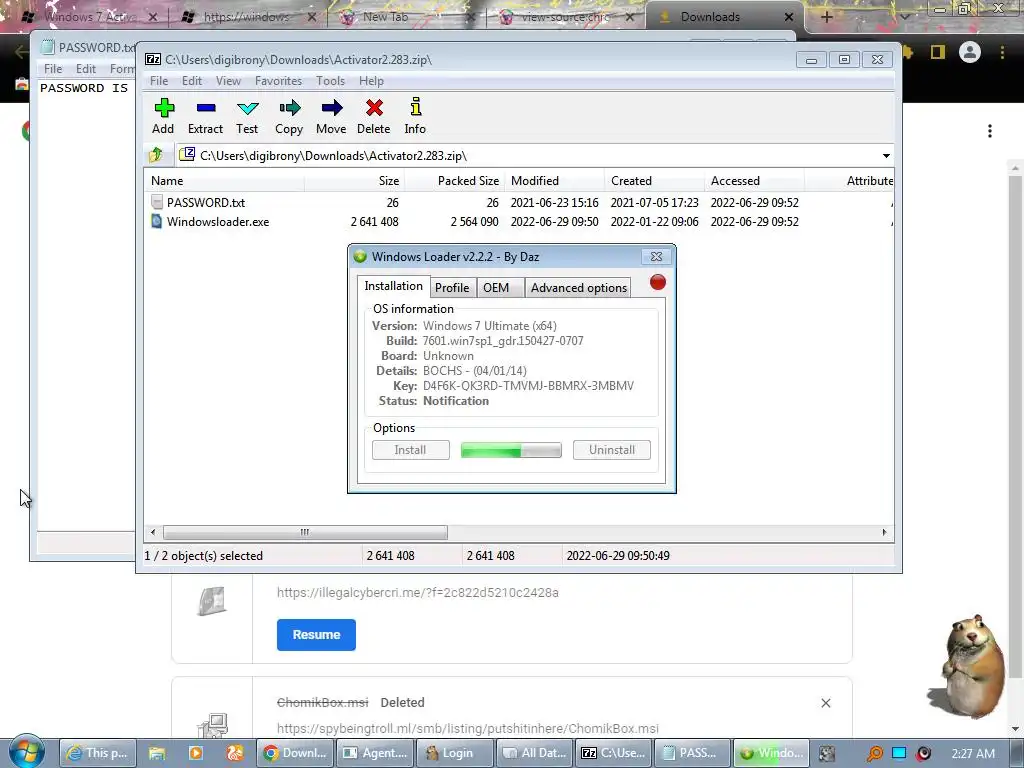Click the red status indicator in Windows Loader
The height and width of the screenshot is (768, 1024).
point(658,282)
